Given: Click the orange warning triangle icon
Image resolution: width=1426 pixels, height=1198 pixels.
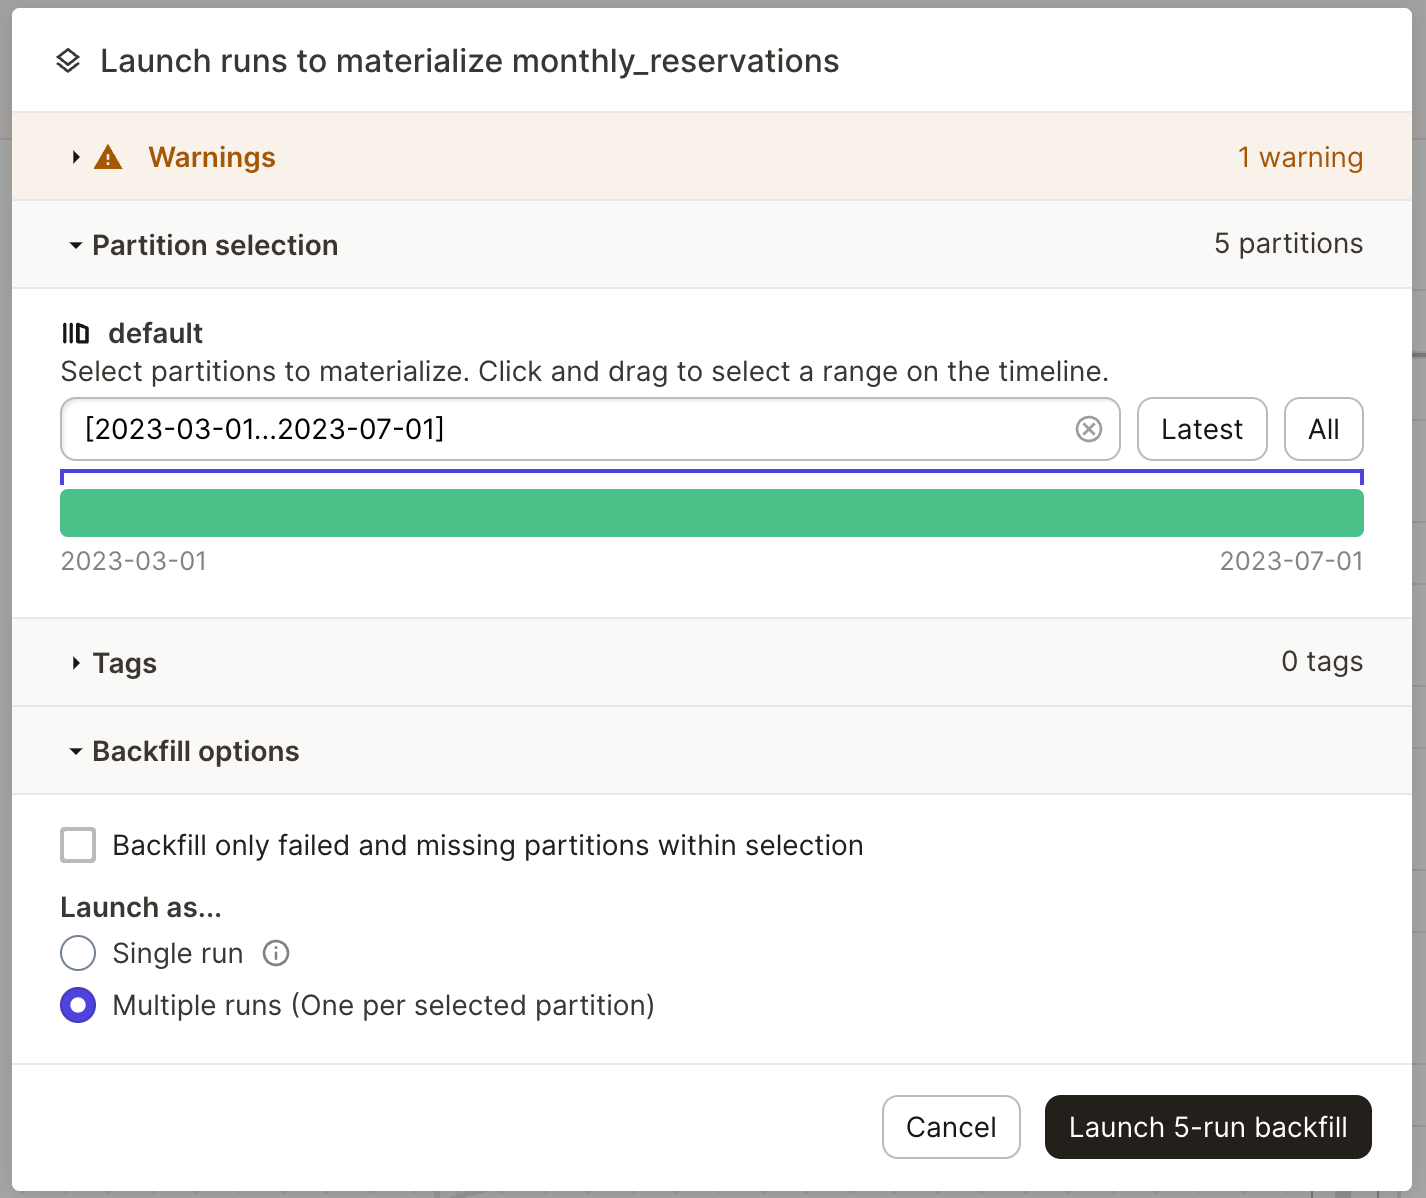Looking at the screenshot, I should (108, 157).
